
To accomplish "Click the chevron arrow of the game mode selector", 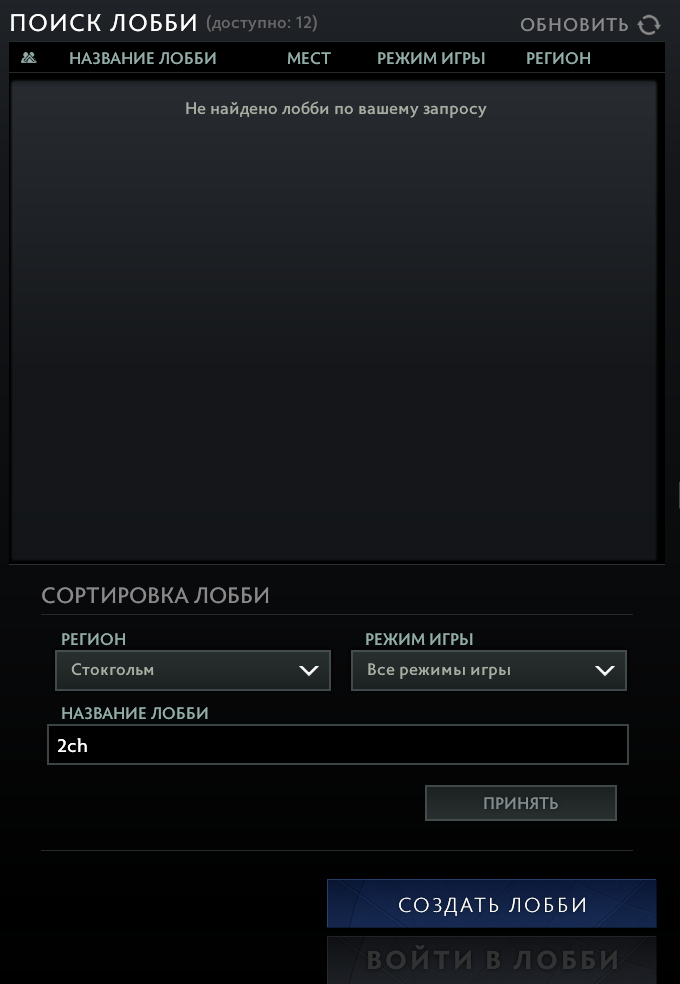I will point(605,671).
